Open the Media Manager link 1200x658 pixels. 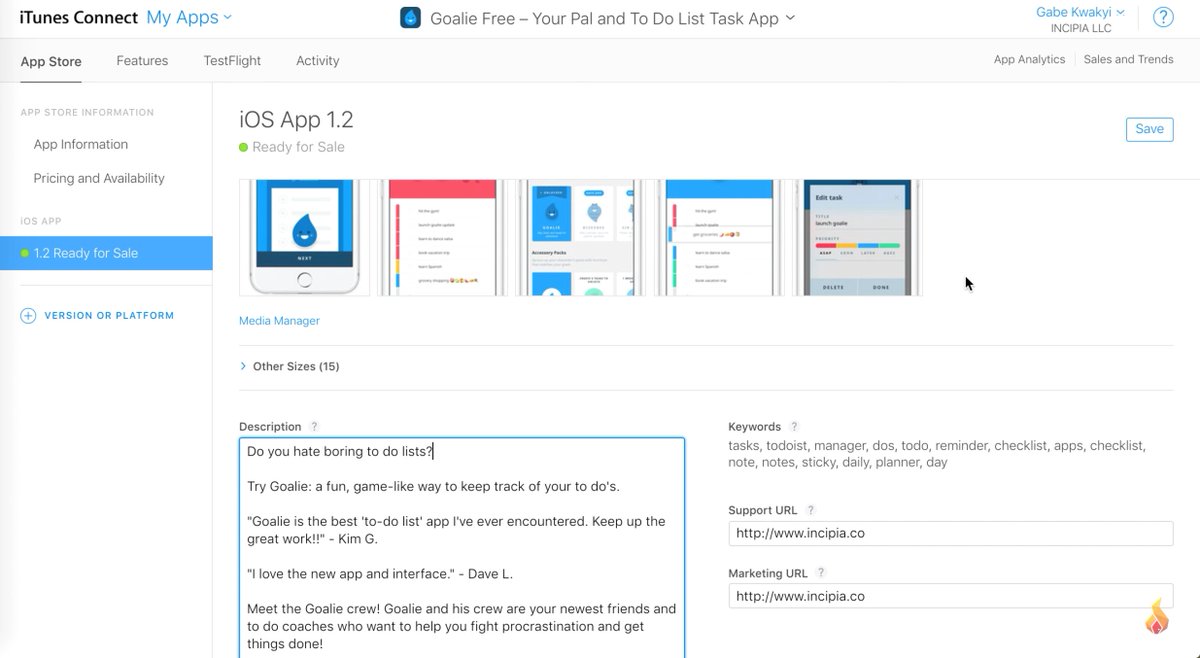(279, 321)
